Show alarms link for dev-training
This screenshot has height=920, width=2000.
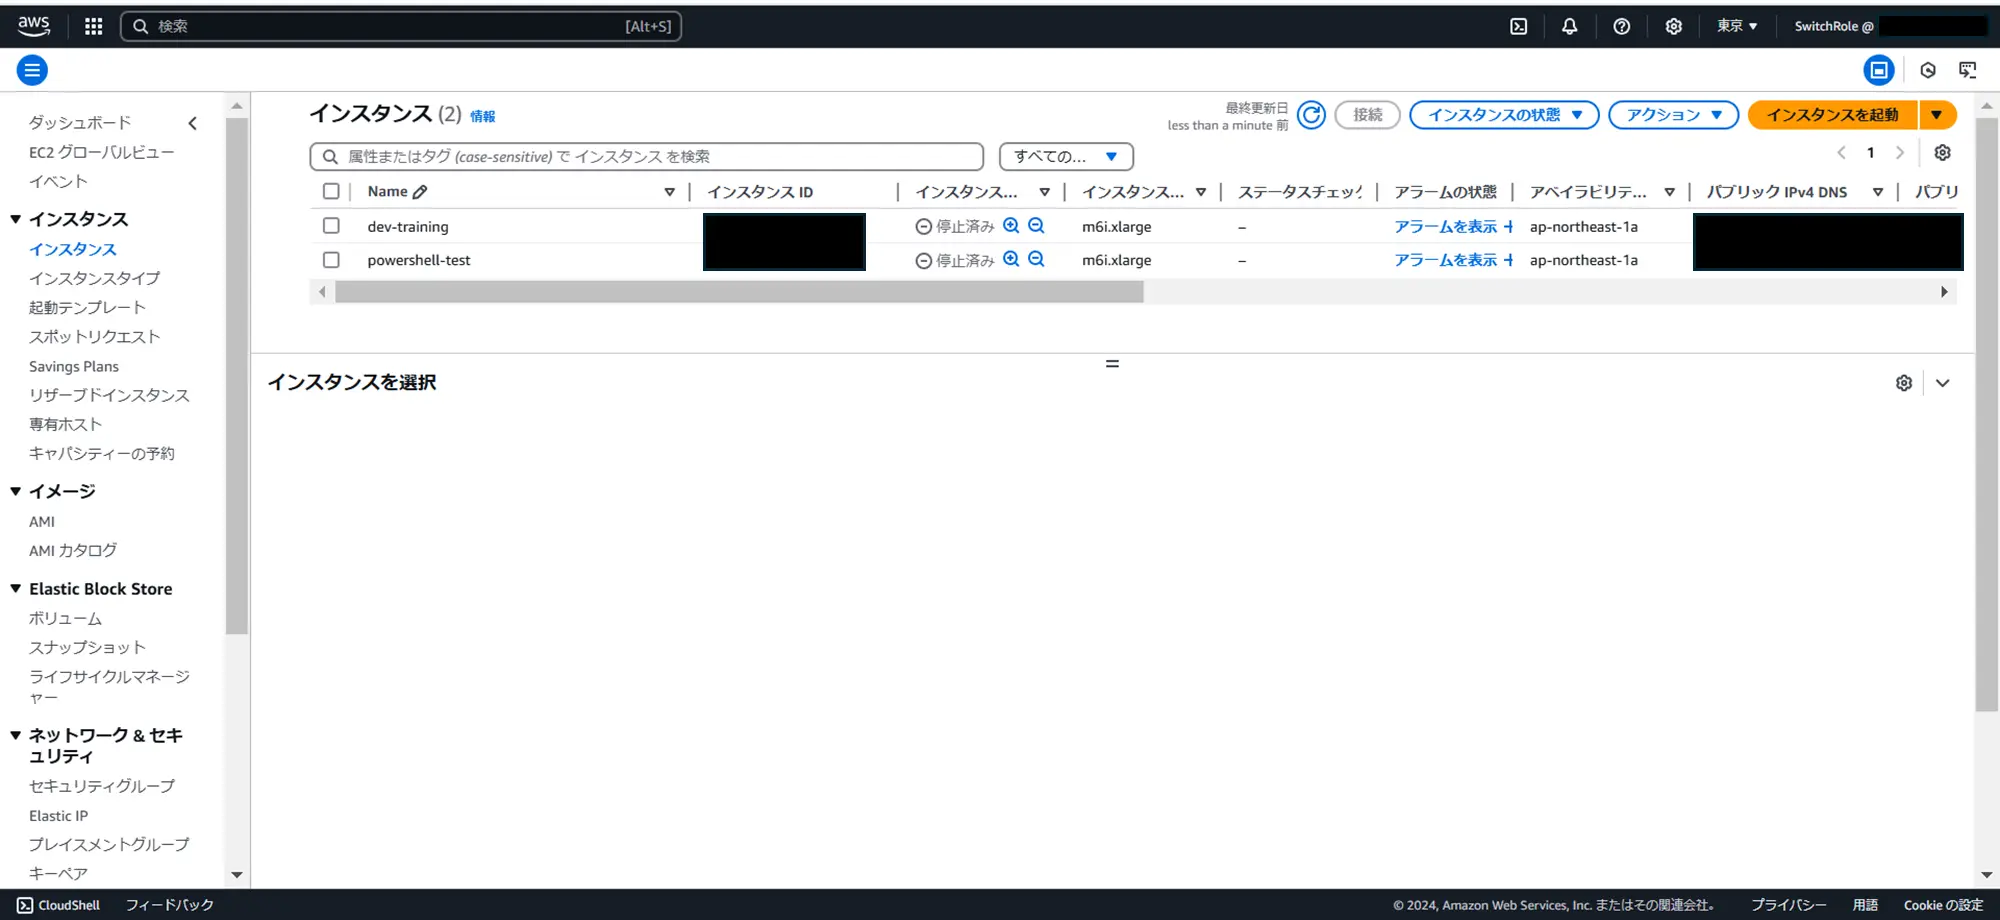pyautogui.click(x=1445, y=227)
